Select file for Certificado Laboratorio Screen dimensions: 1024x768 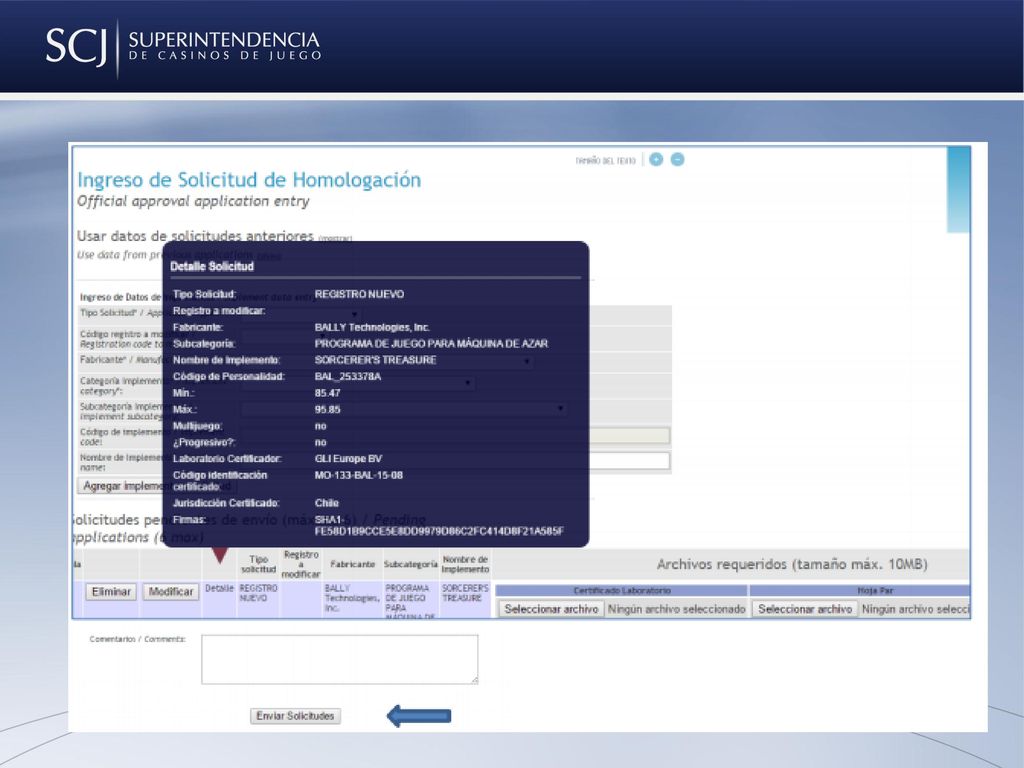[x=551, y=609]
